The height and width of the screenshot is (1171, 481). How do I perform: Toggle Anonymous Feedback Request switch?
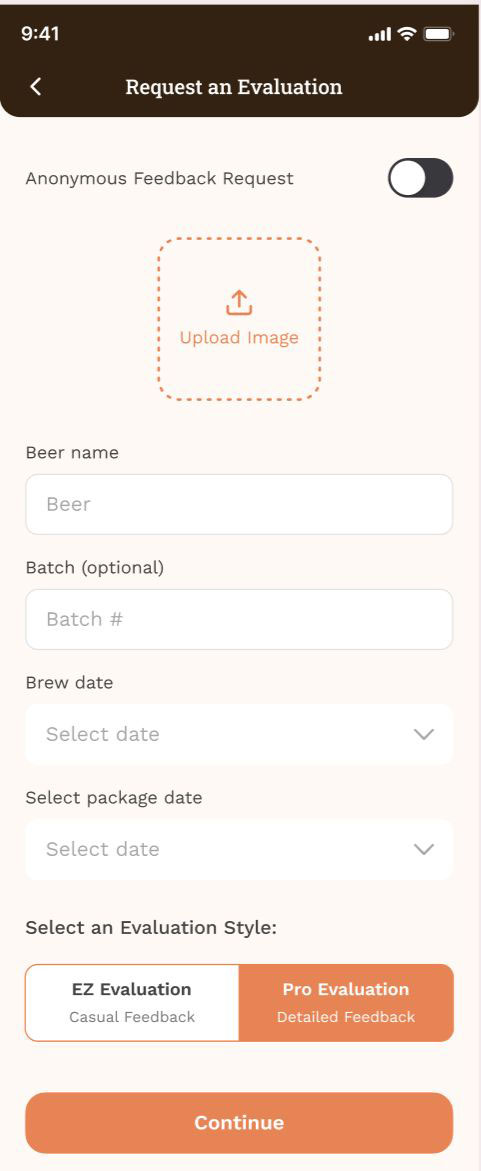[421, 178]
